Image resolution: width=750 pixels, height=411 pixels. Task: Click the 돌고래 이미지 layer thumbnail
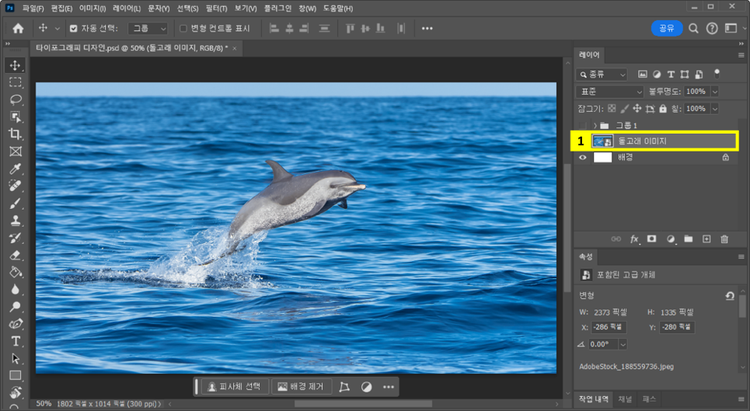point(603,141)
